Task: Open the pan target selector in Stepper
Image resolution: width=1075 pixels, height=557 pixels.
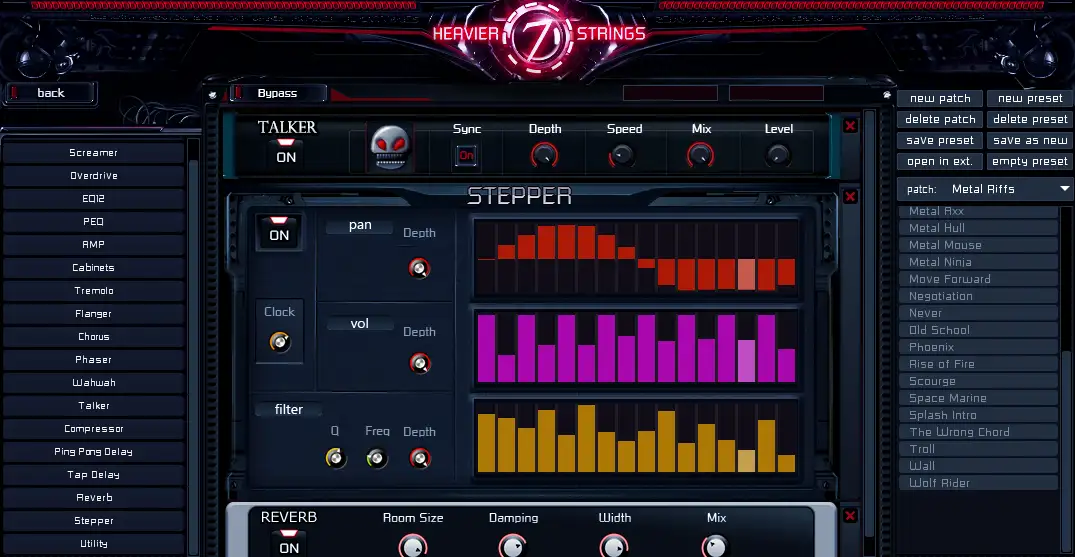Action: click(360, 226)
